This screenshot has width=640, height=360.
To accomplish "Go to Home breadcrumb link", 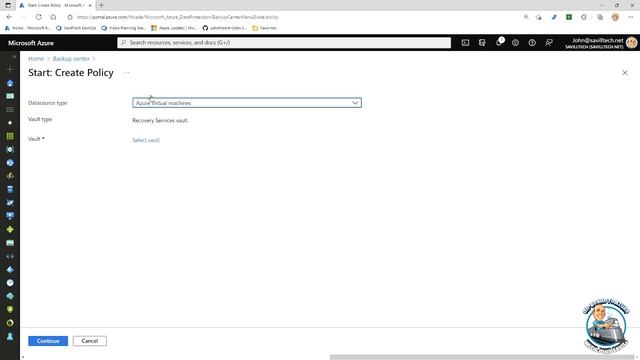I will pos(36,59).
